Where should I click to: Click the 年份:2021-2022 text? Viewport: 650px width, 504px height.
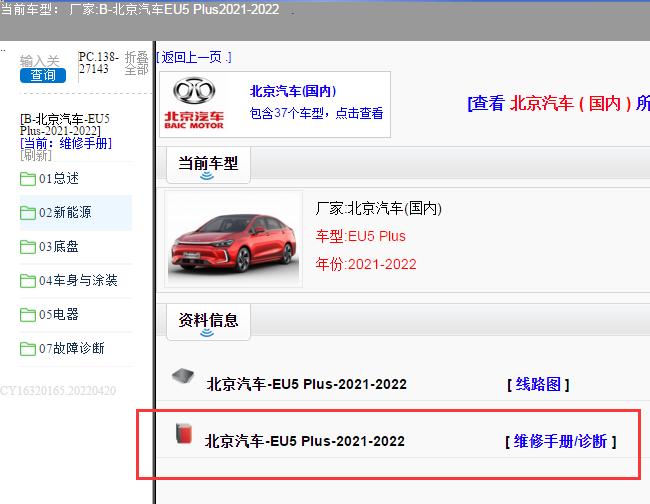point(366,264)
